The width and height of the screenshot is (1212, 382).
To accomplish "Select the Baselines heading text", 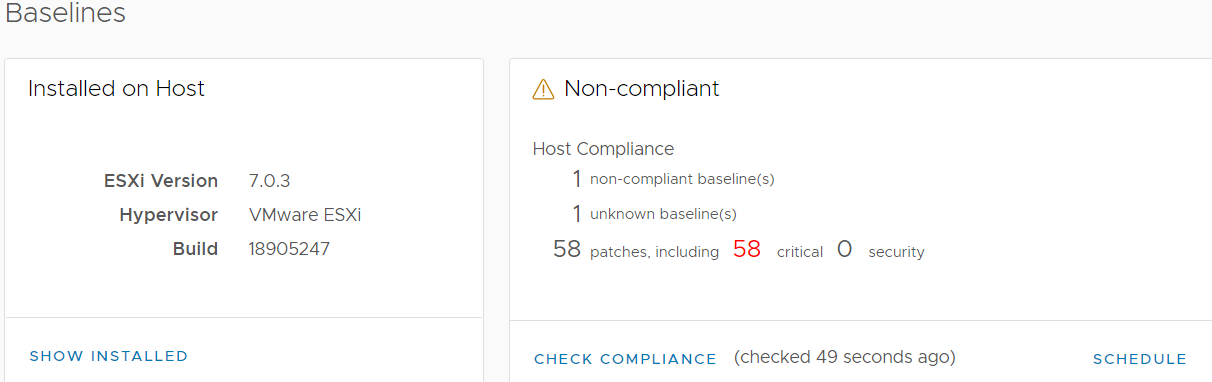I will (66, 14).
